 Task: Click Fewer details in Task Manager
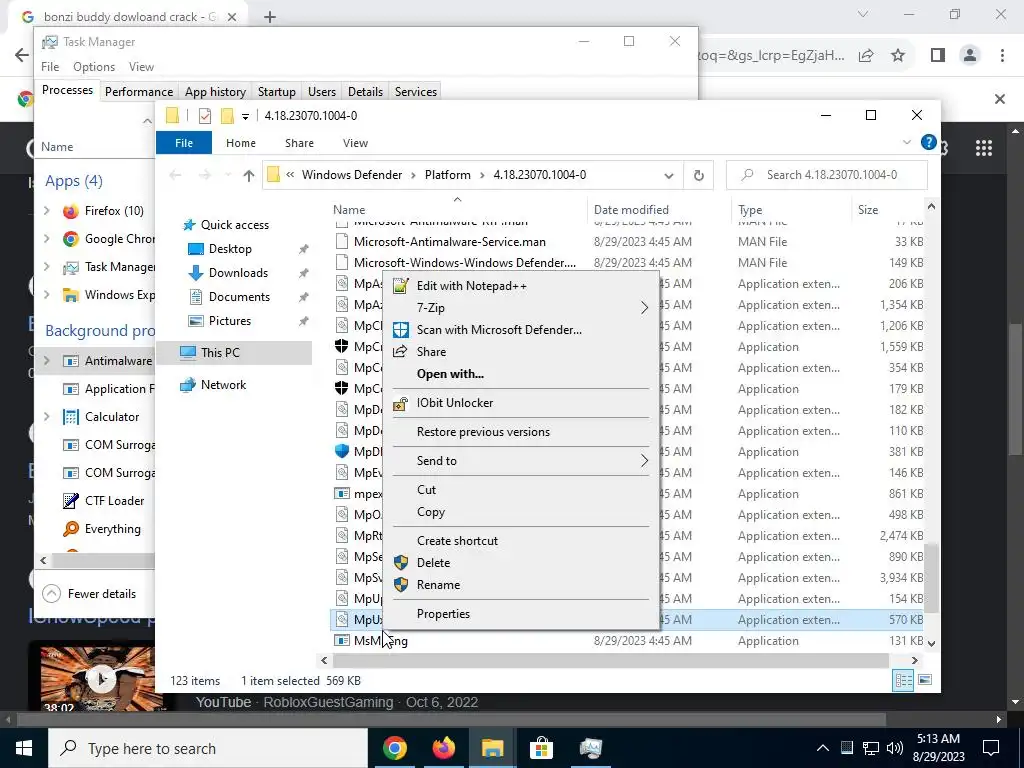(x=89, y=594)
